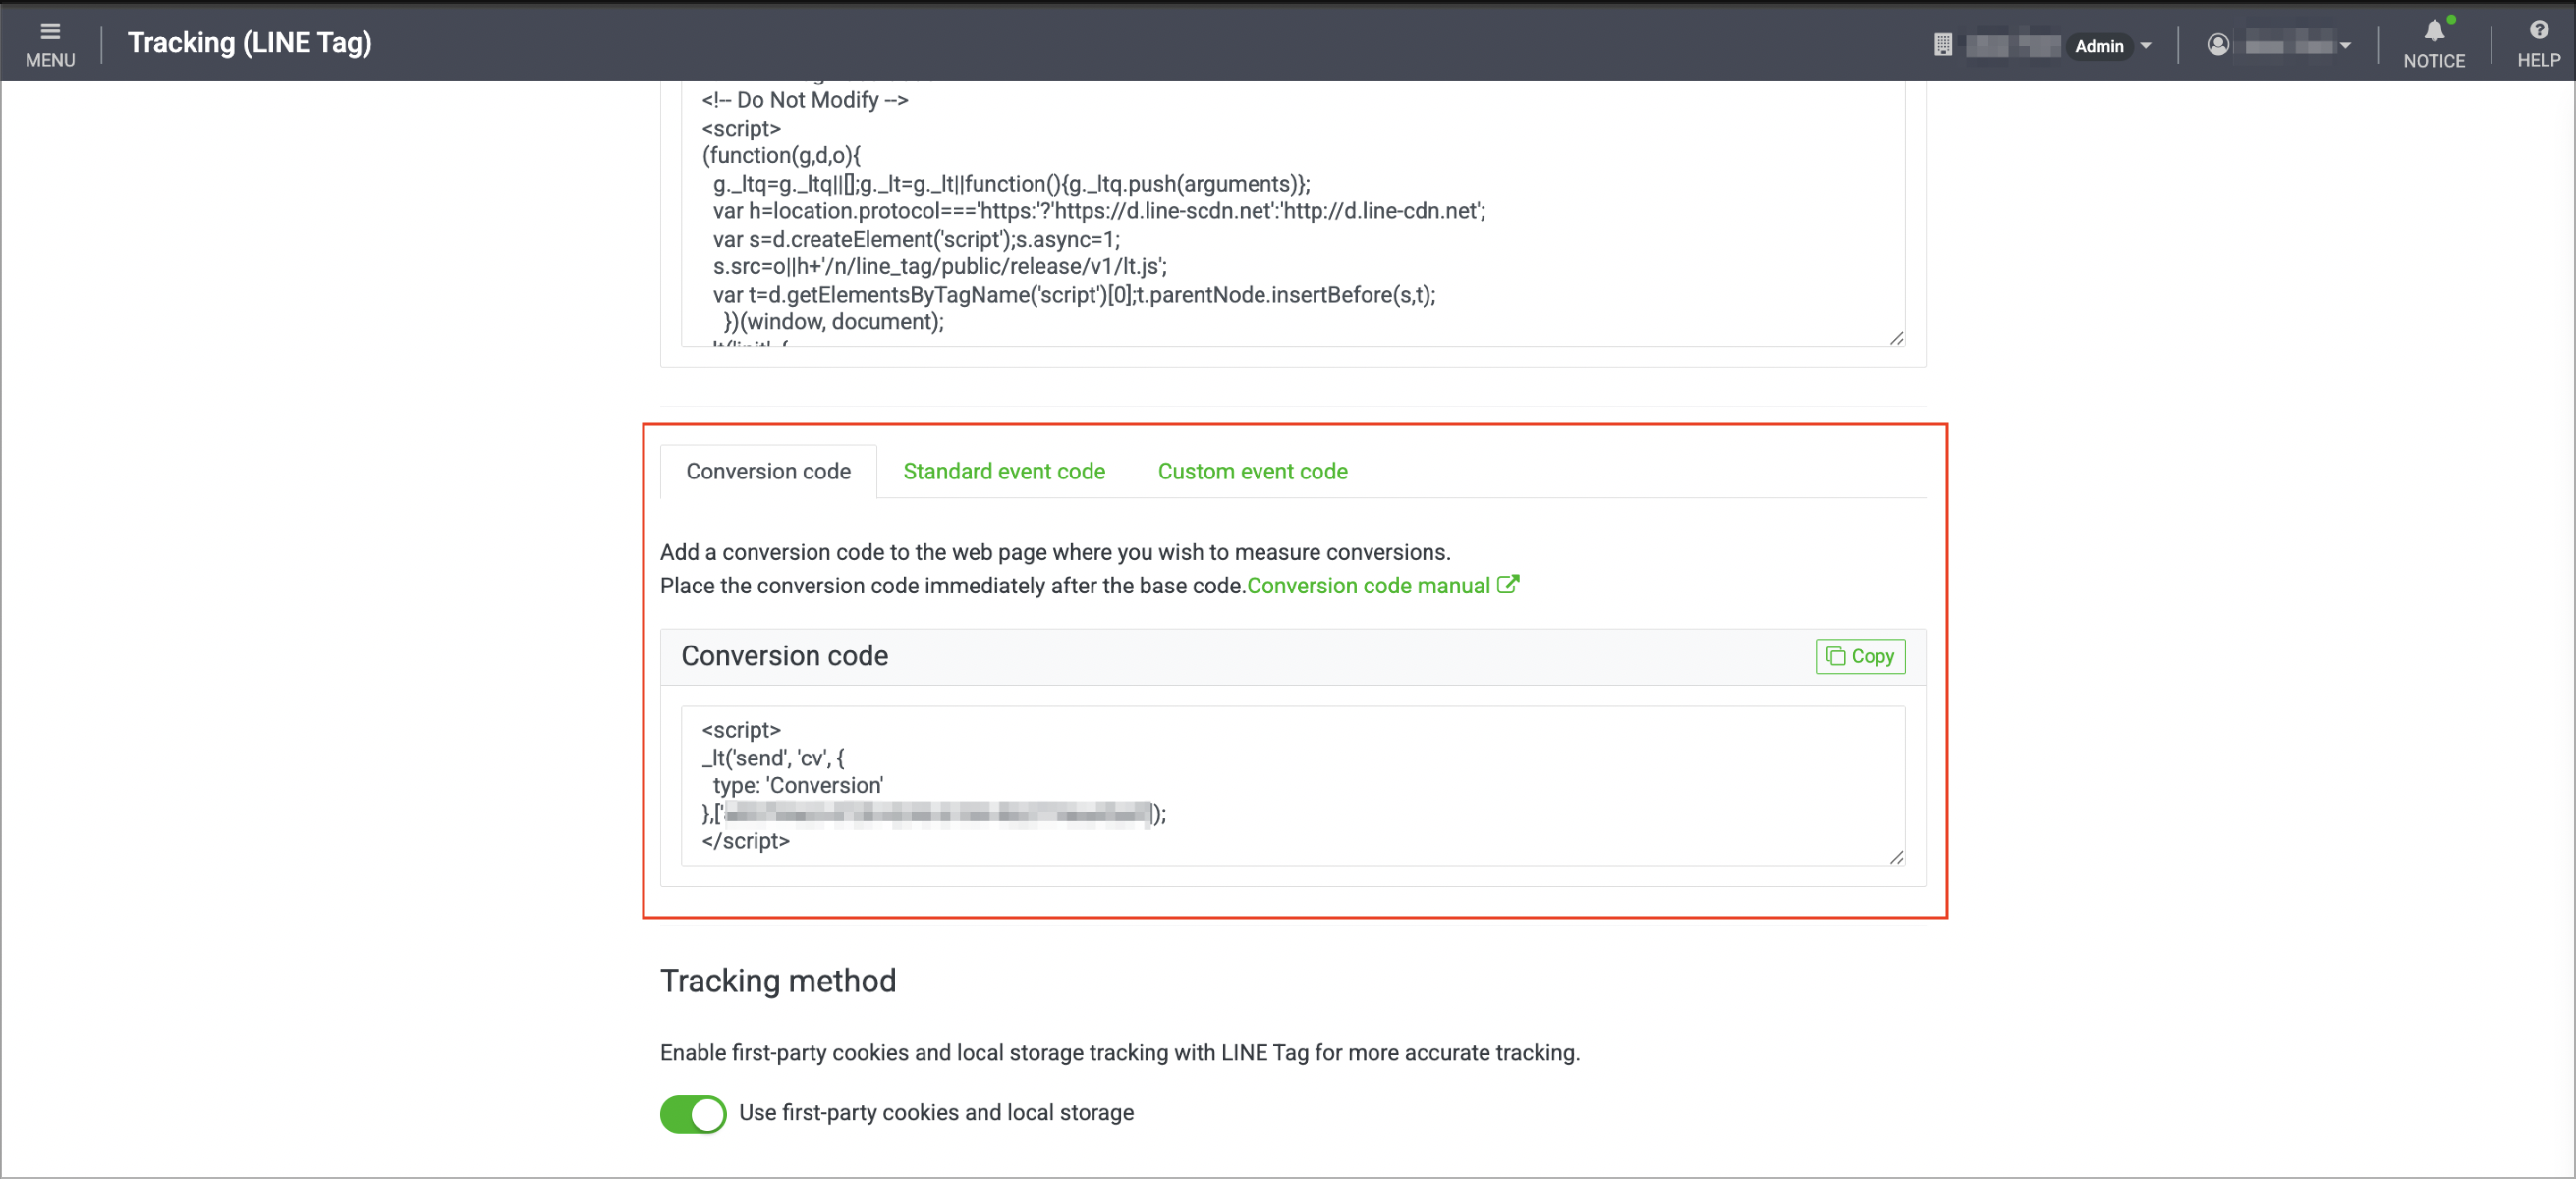Click the NOTICE bell icon
This screenshot has width=2576, height=1179.
pyautogui.click(x=2434, y=31)
